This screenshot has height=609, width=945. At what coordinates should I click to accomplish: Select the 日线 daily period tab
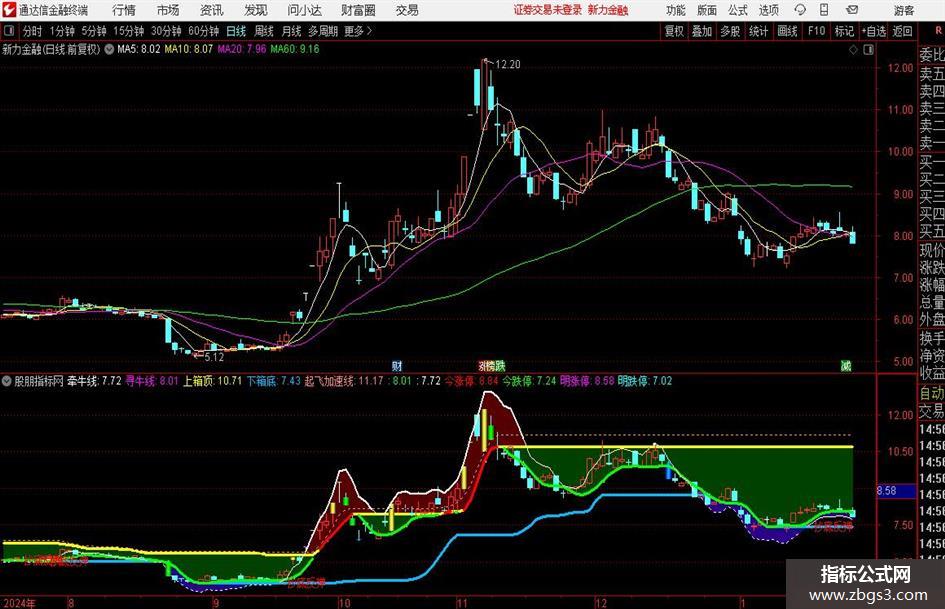click(236, 31)
